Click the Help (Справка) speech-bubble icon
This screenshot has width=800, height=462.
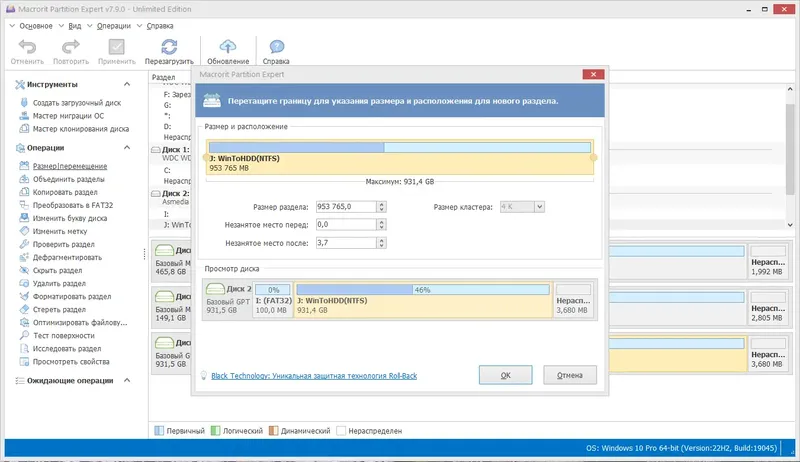click(277, 47)
